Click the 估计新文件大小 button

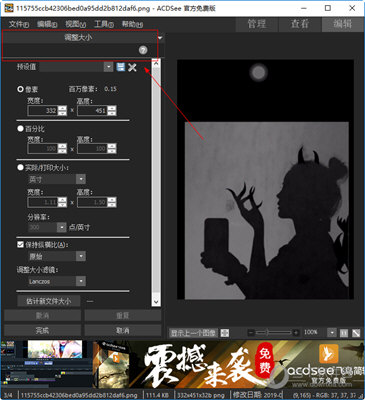coord(49,301)
